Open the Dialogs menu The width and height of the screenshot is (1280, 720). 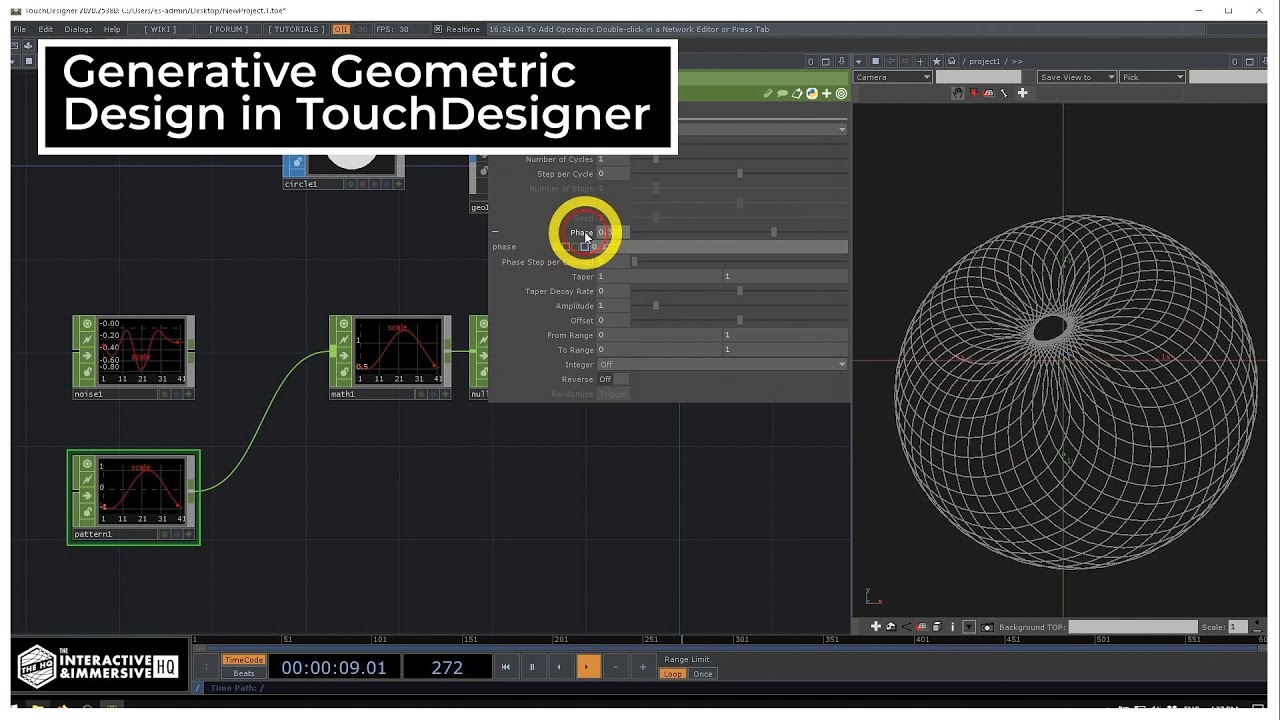78,29
